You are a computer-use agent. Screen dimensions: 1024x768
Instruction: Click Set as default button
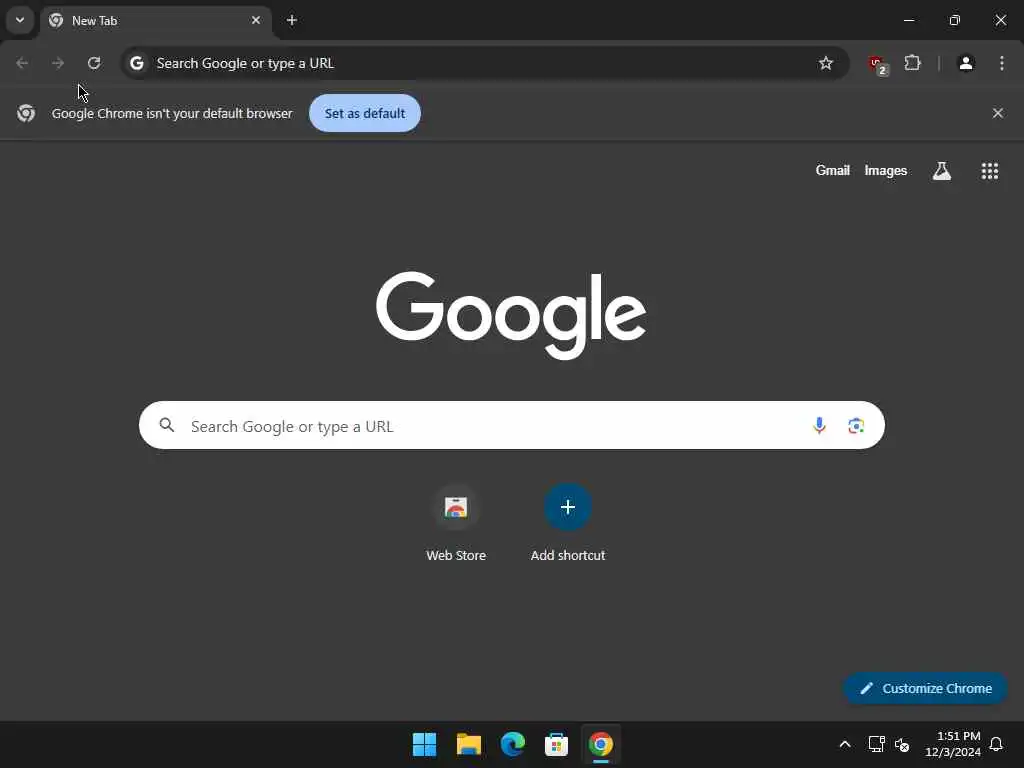pyautogui.click(x=364, y=113)
